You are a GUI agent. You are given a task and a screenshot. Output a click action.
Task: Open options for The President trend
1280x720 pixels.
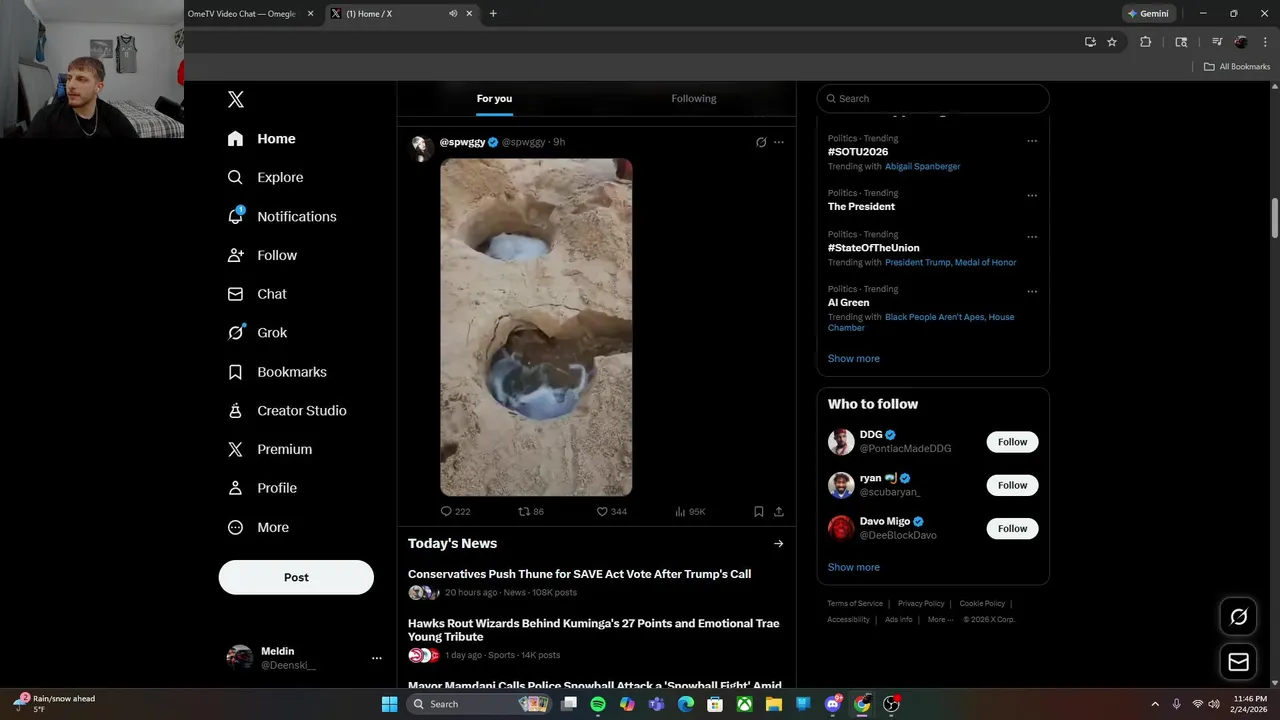[1032, 195]
